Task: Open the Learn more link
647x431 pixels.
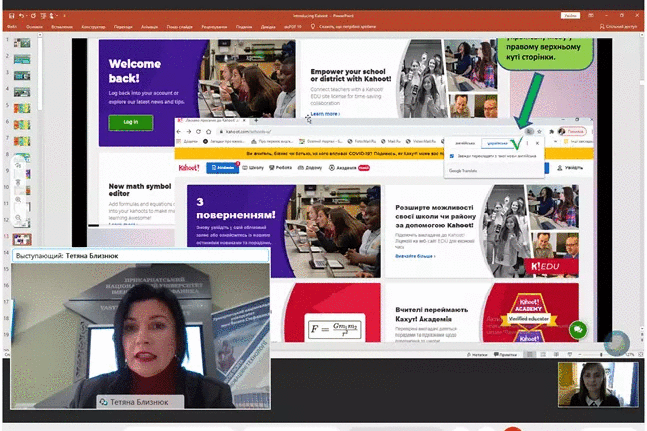Action: [324, 114]
